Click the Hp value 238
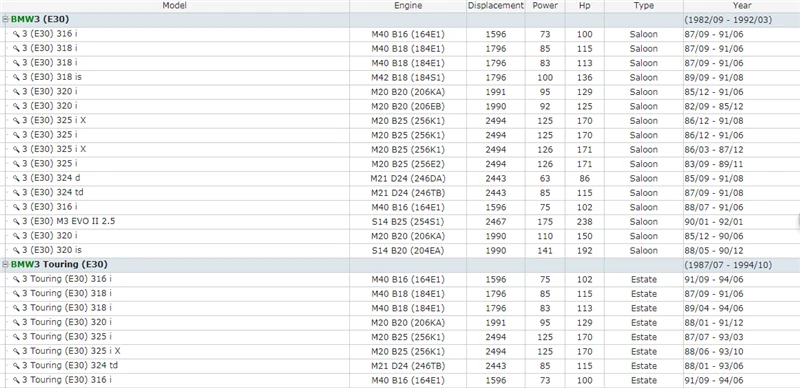 [x=585, y=222]
